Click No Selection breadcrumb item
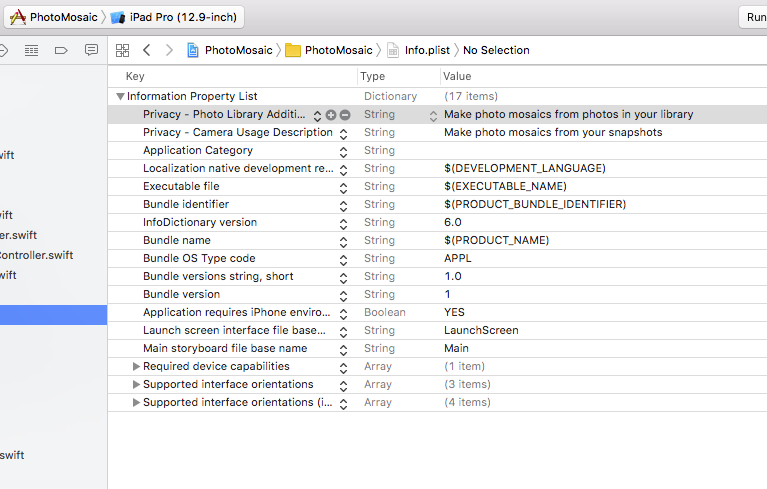The width and height of the screenshot is (767, 489). click(496, 50)
